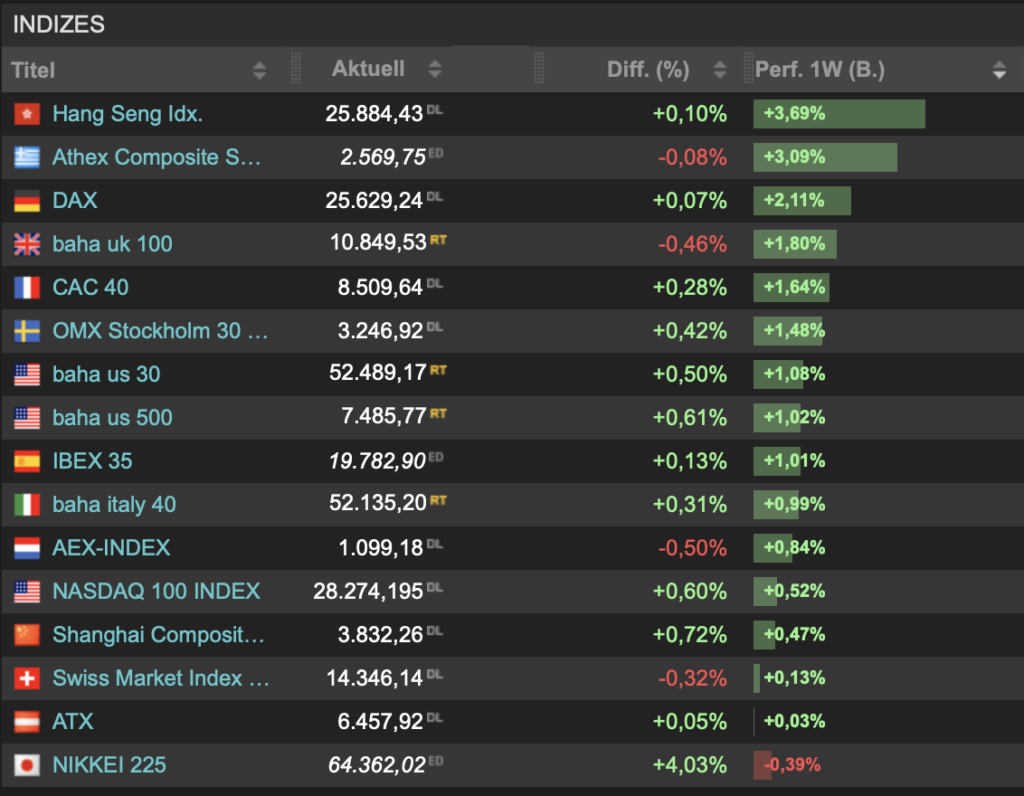
Task: Click the UK flag beside baha uk 100
Action: click(x=27, y=244)
